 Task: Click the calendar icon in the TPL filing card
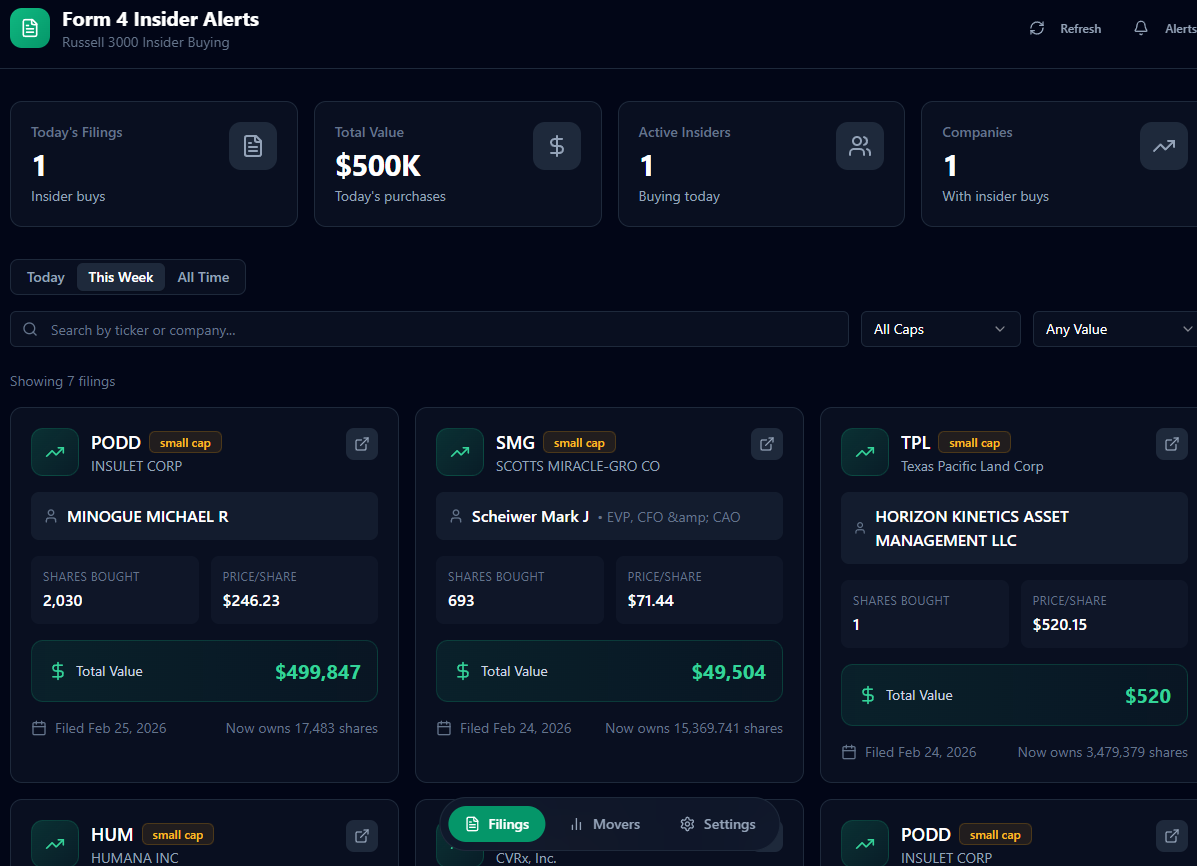849,752
